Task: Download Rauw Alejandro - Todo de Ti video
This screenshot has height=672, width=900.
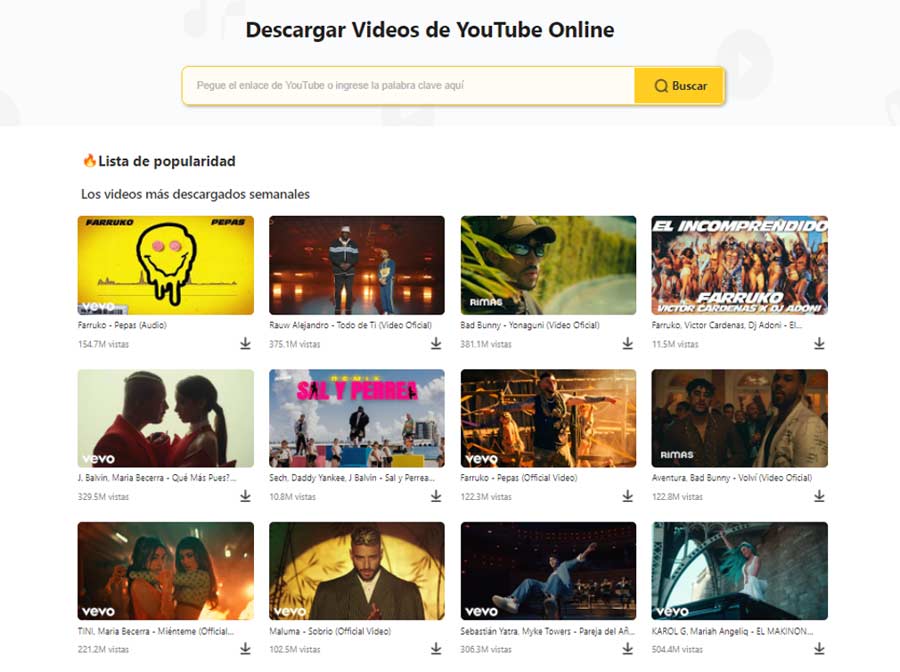Action: [436, 343]
